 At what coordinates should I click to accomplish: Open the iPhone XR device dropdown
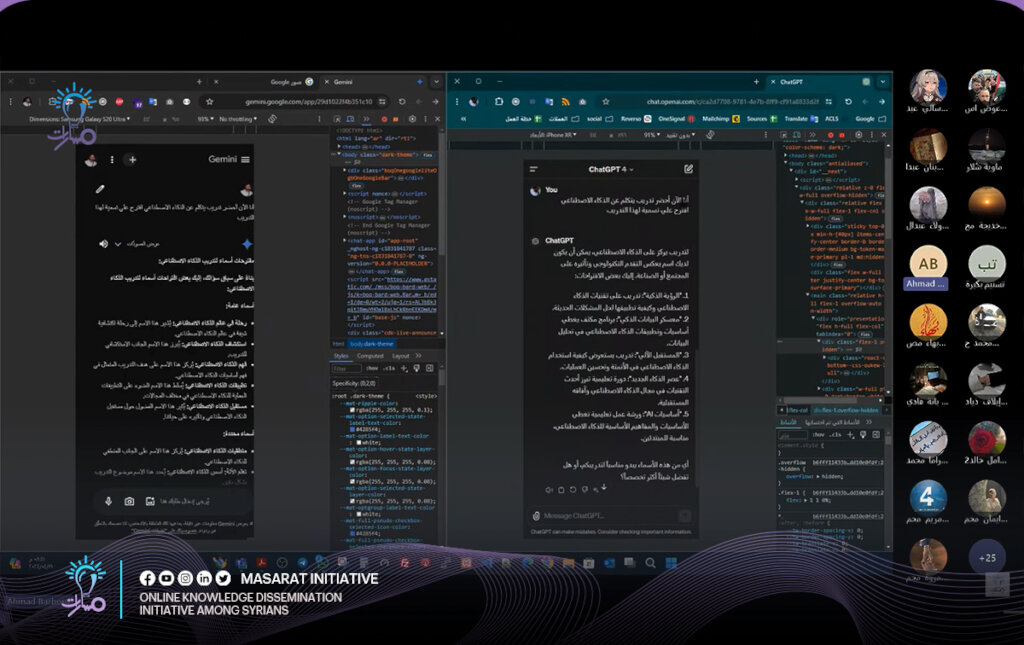coord(553,135)
